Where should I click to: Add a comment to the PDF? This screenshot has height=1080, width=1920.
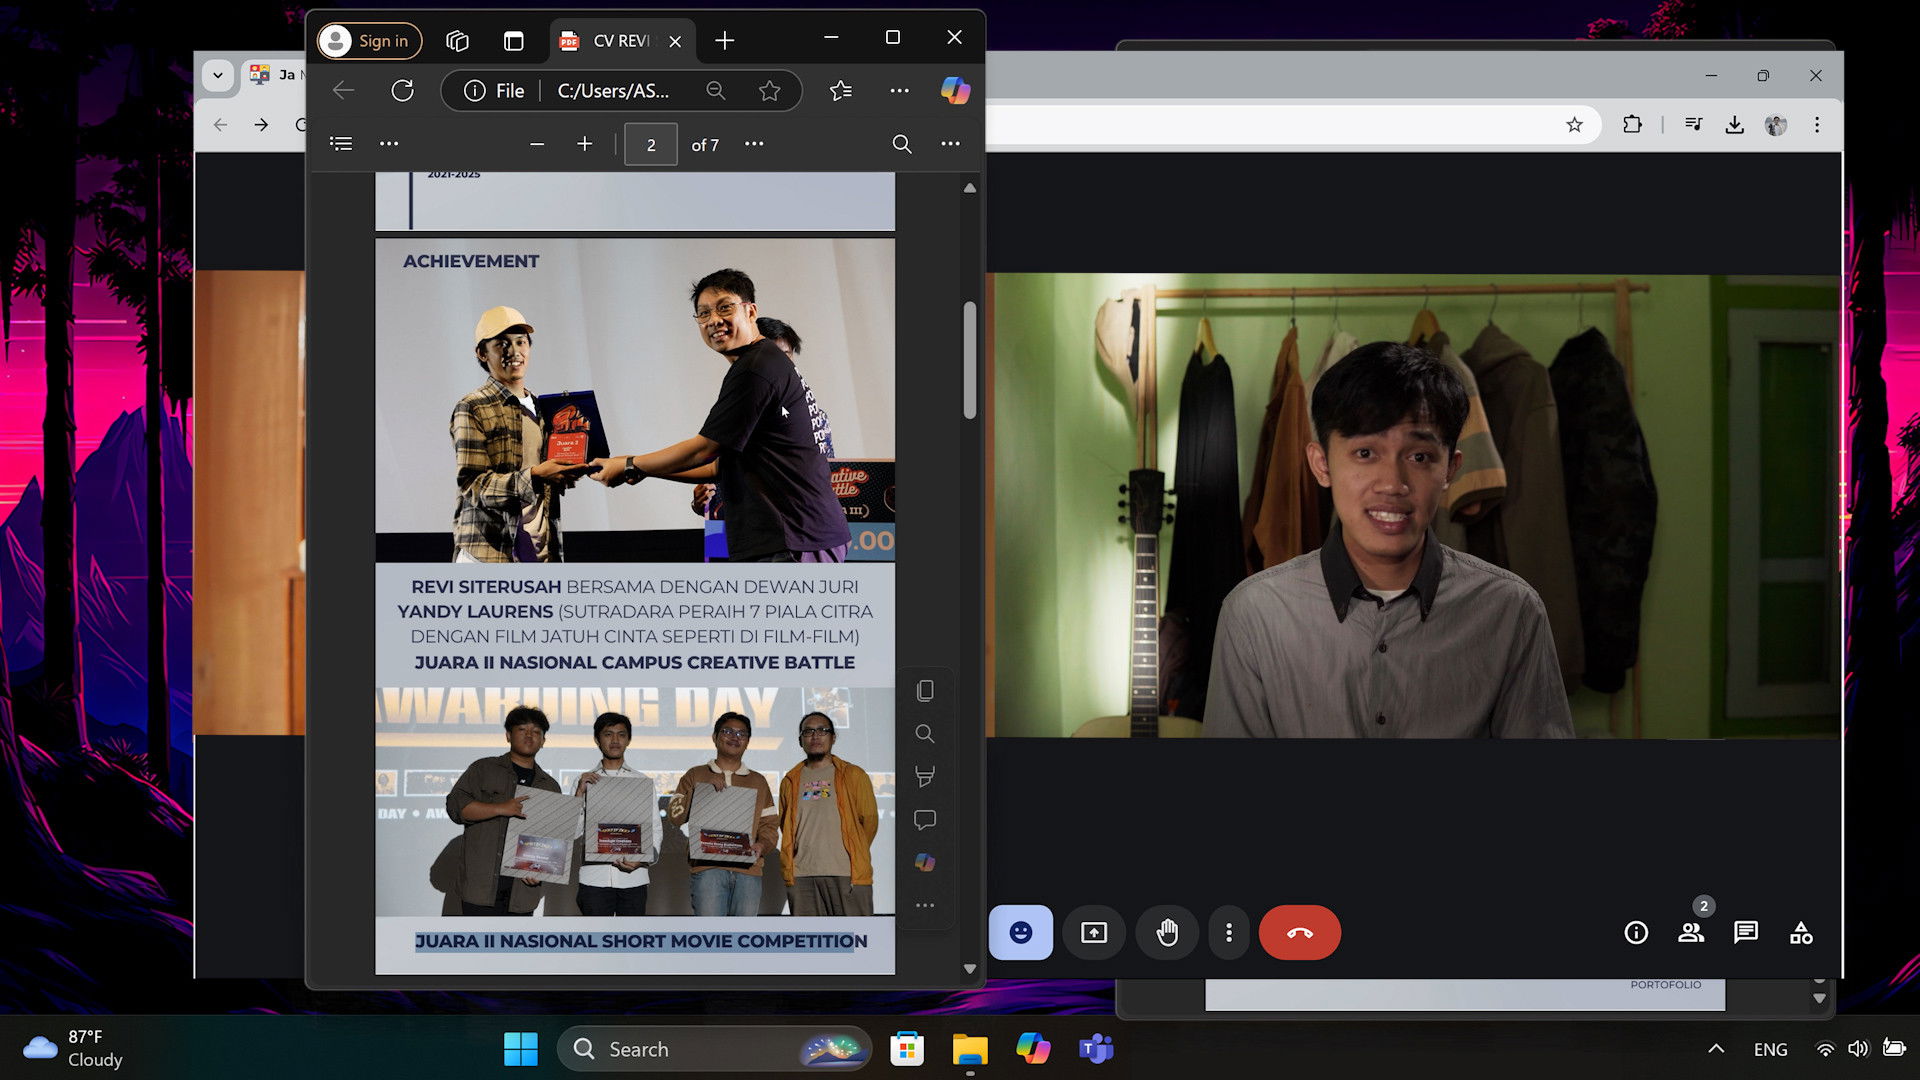925,818
